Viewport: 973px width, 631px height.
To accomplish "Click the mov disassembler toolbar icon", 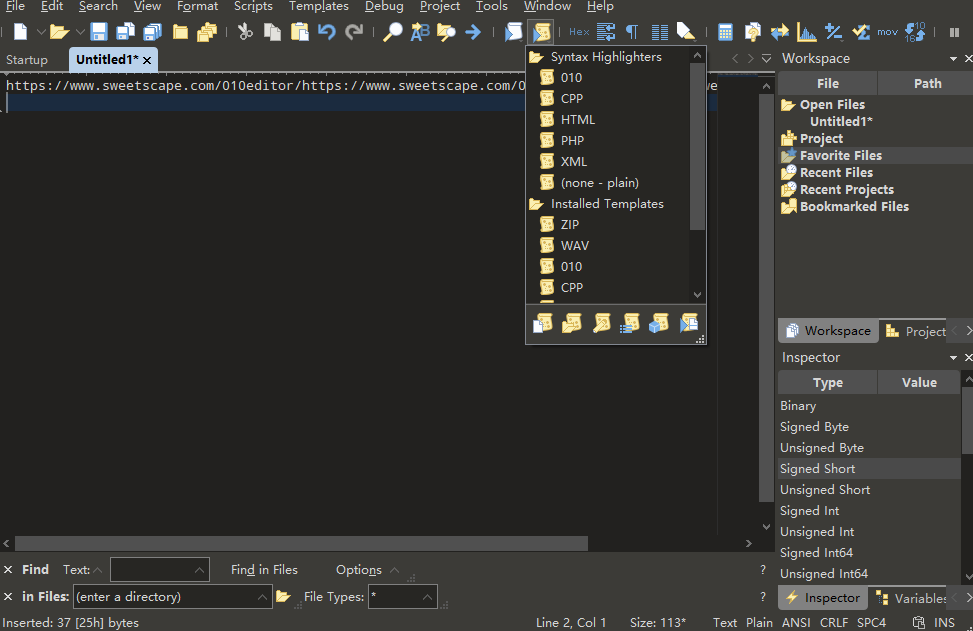I will (887, 32).
